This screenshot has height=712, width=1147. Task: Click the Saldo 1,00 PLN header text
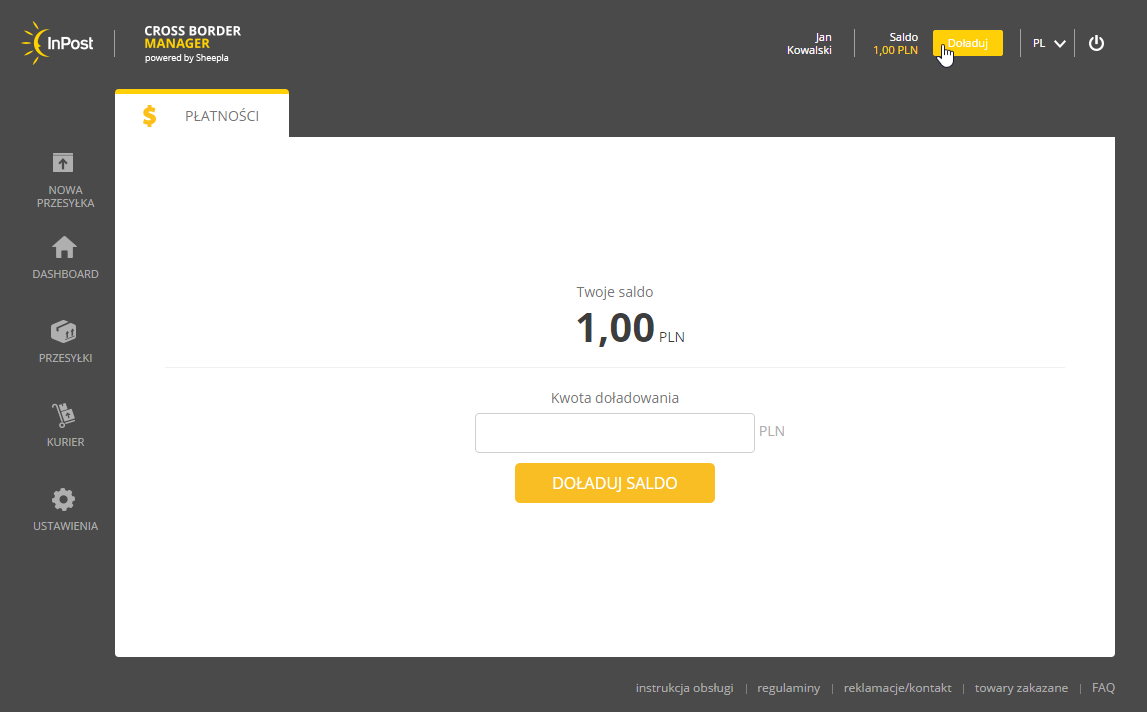click(895, 43)
